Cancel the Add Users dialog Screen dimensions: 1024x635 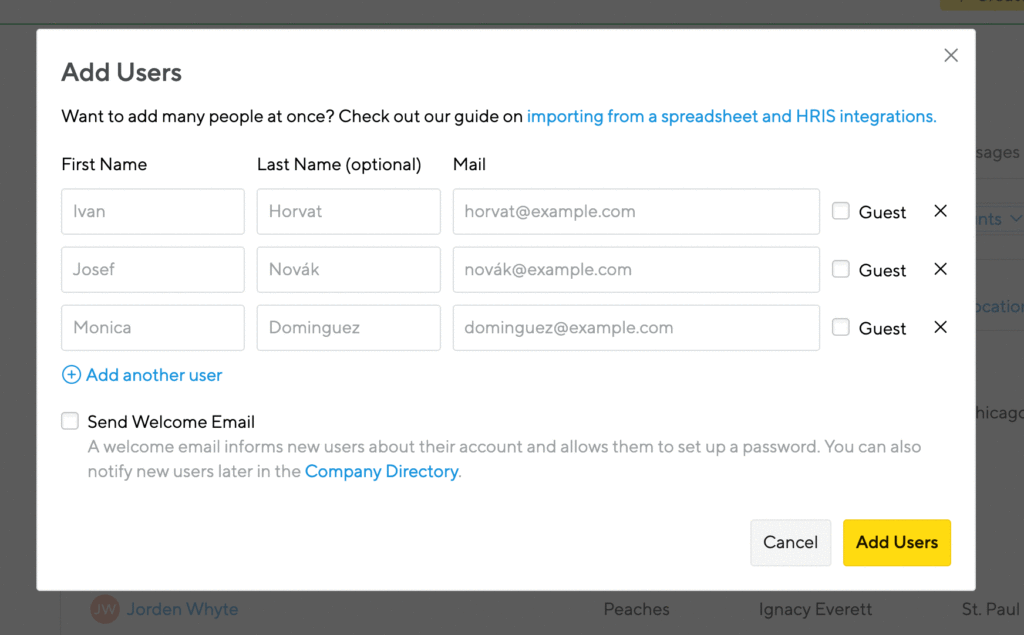coord(790,542)
